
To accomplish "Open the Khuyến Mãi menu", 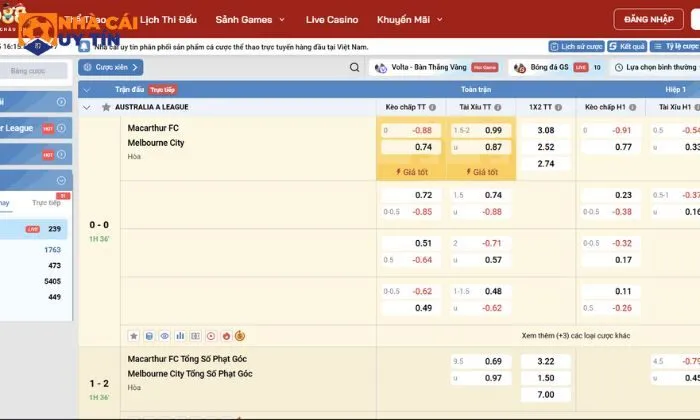I will [403, 20].
